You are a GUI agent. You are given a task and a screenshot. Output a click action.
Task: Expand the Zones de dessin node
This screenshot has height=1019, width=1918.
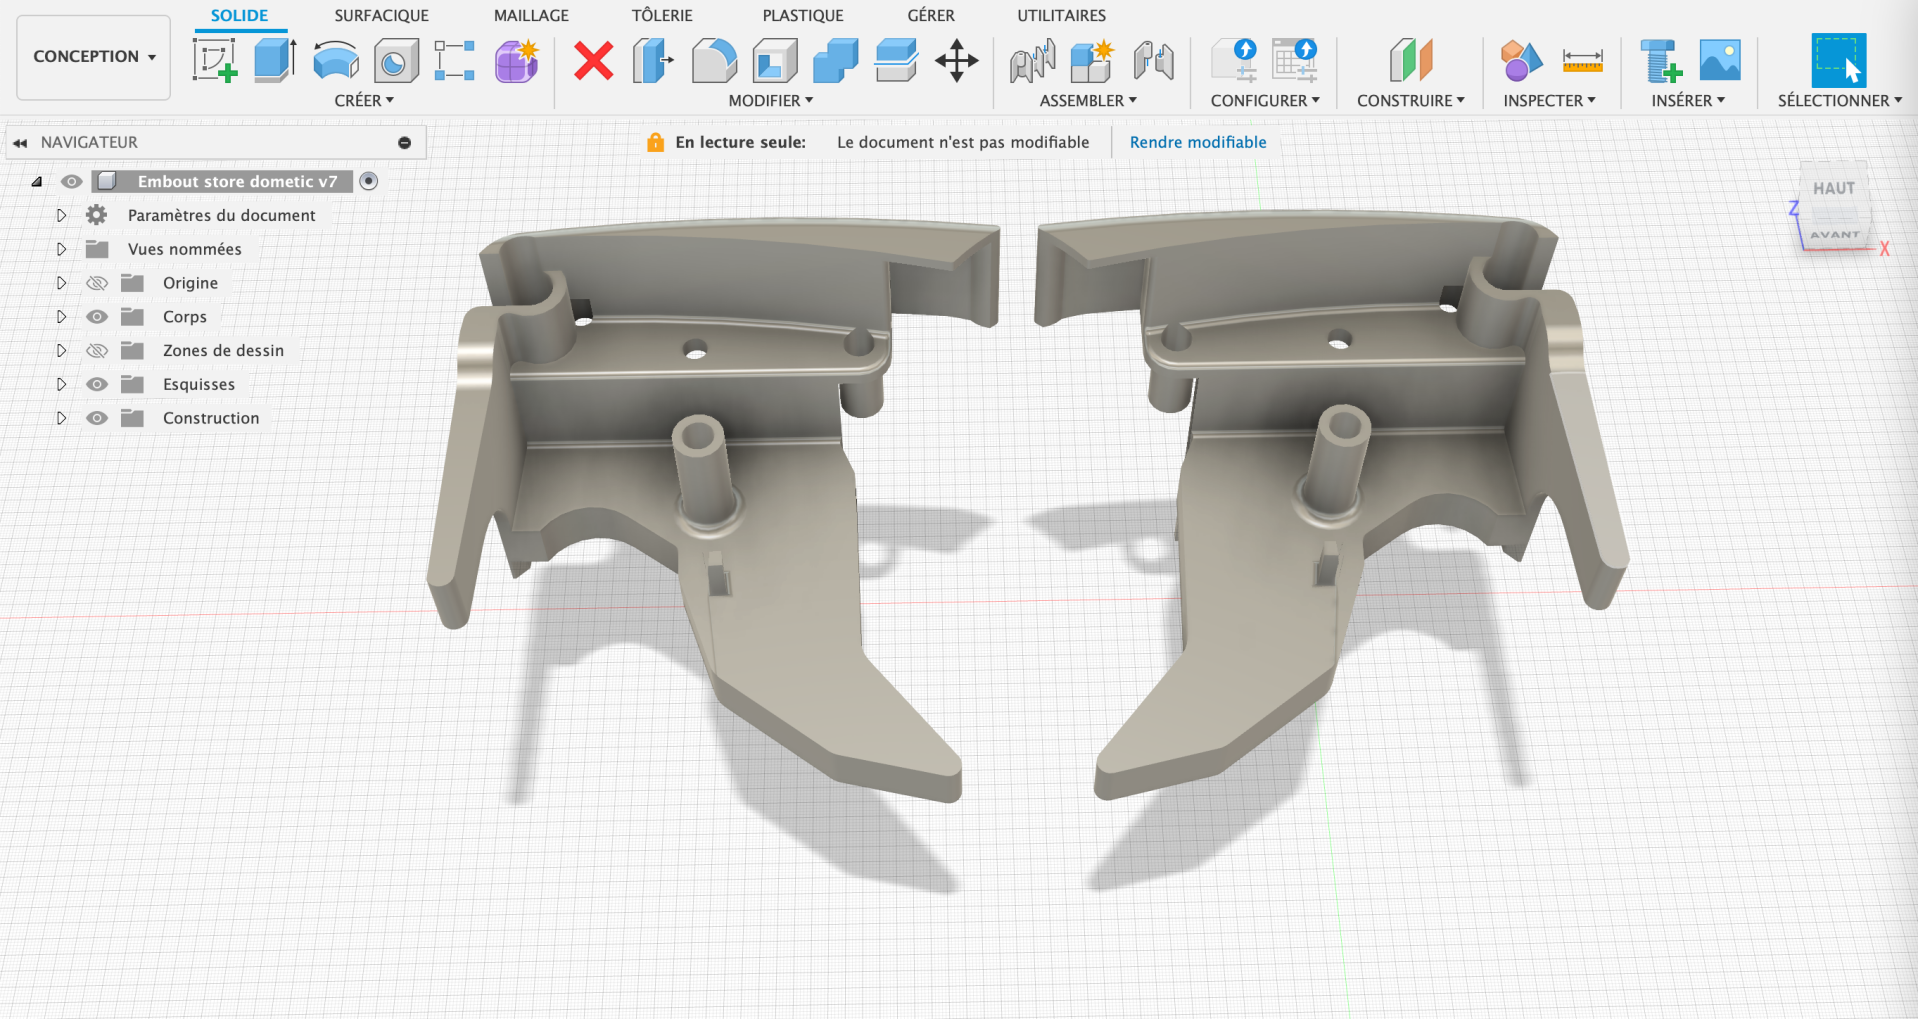(x=61, y=351)
